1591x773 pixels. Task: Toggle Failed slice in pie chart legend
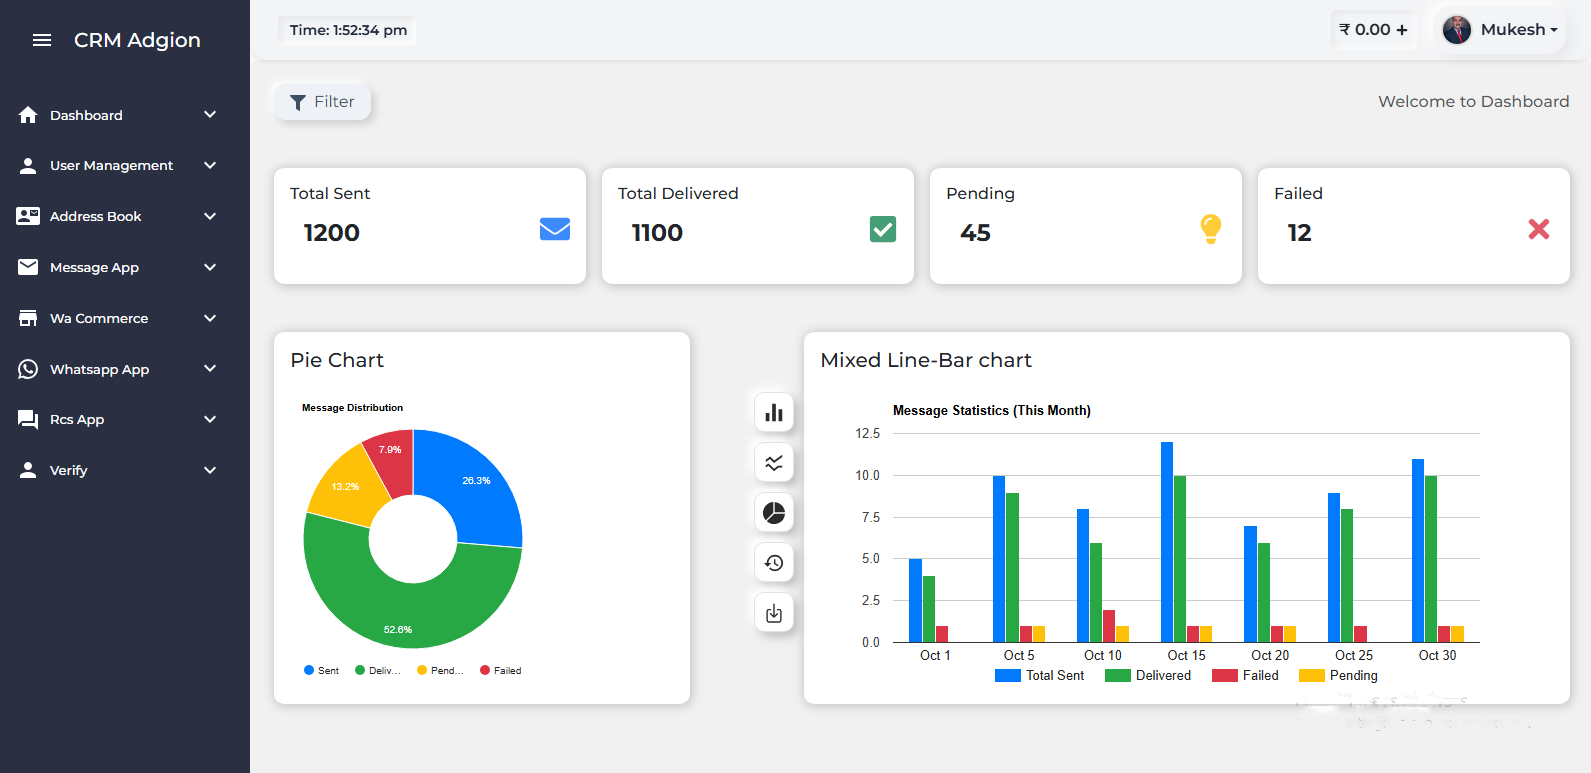(x=501, y=671)
